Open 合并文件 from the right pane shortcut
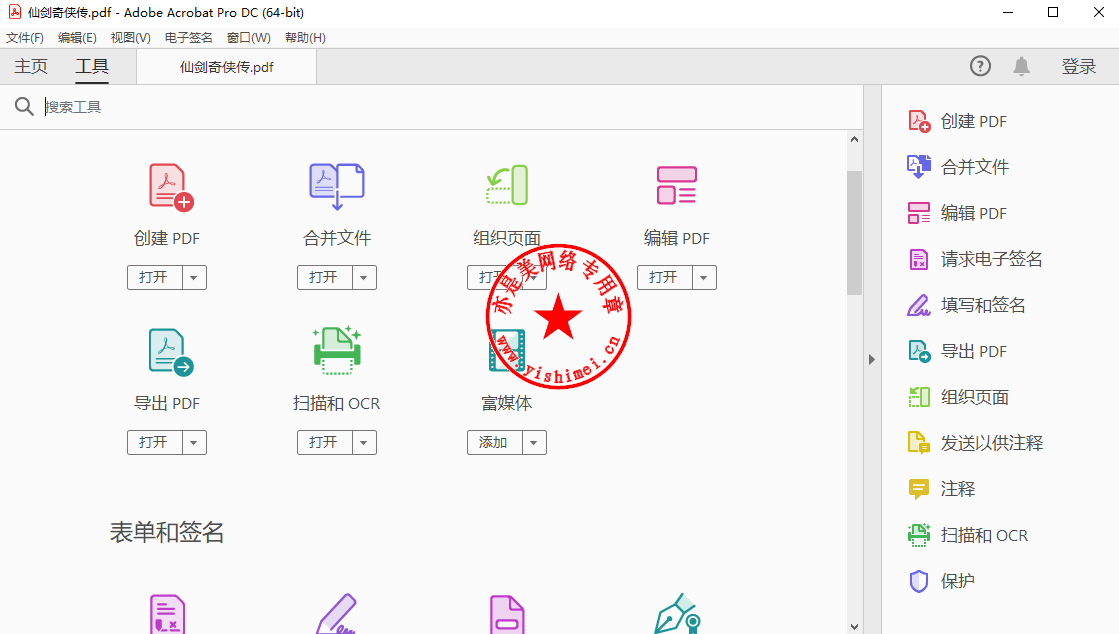The width and height of the screenshot is (1119, 634). [958, 167]
